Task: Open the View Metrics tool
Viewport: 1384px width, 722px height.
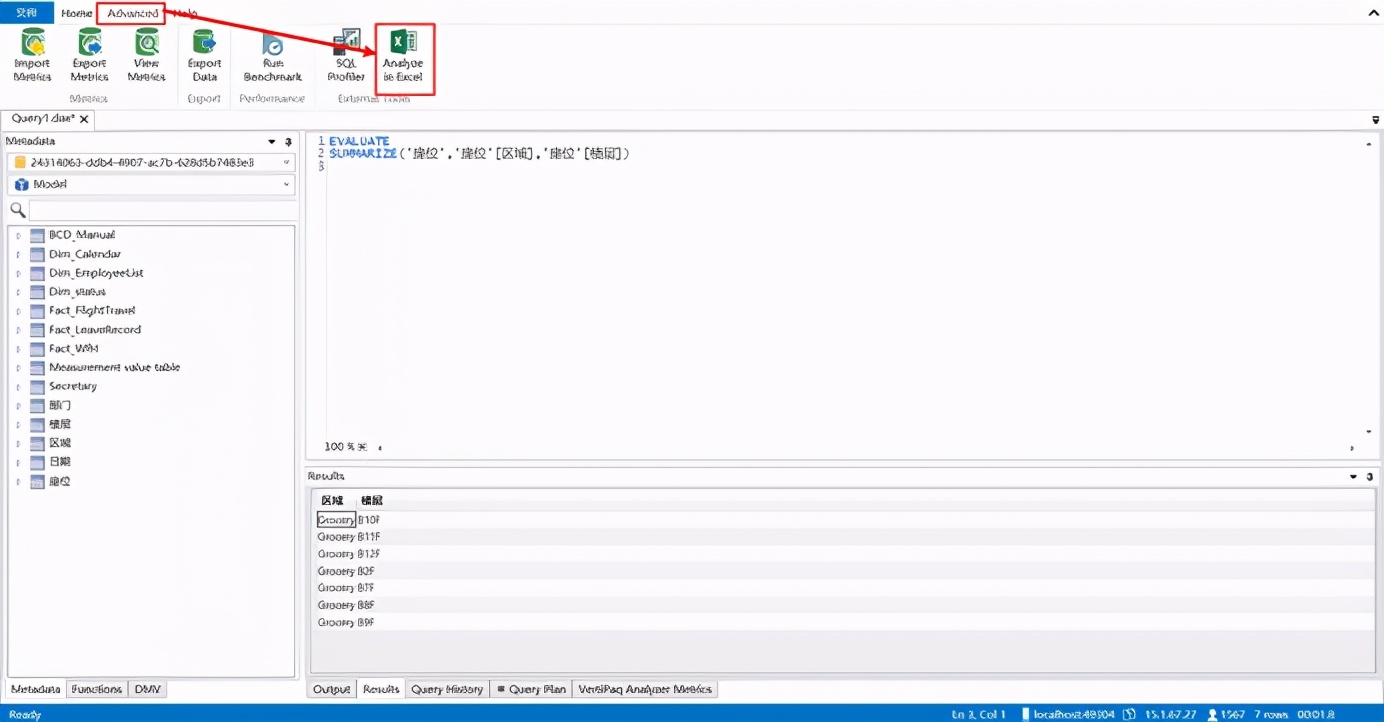Action: (147, 55)
